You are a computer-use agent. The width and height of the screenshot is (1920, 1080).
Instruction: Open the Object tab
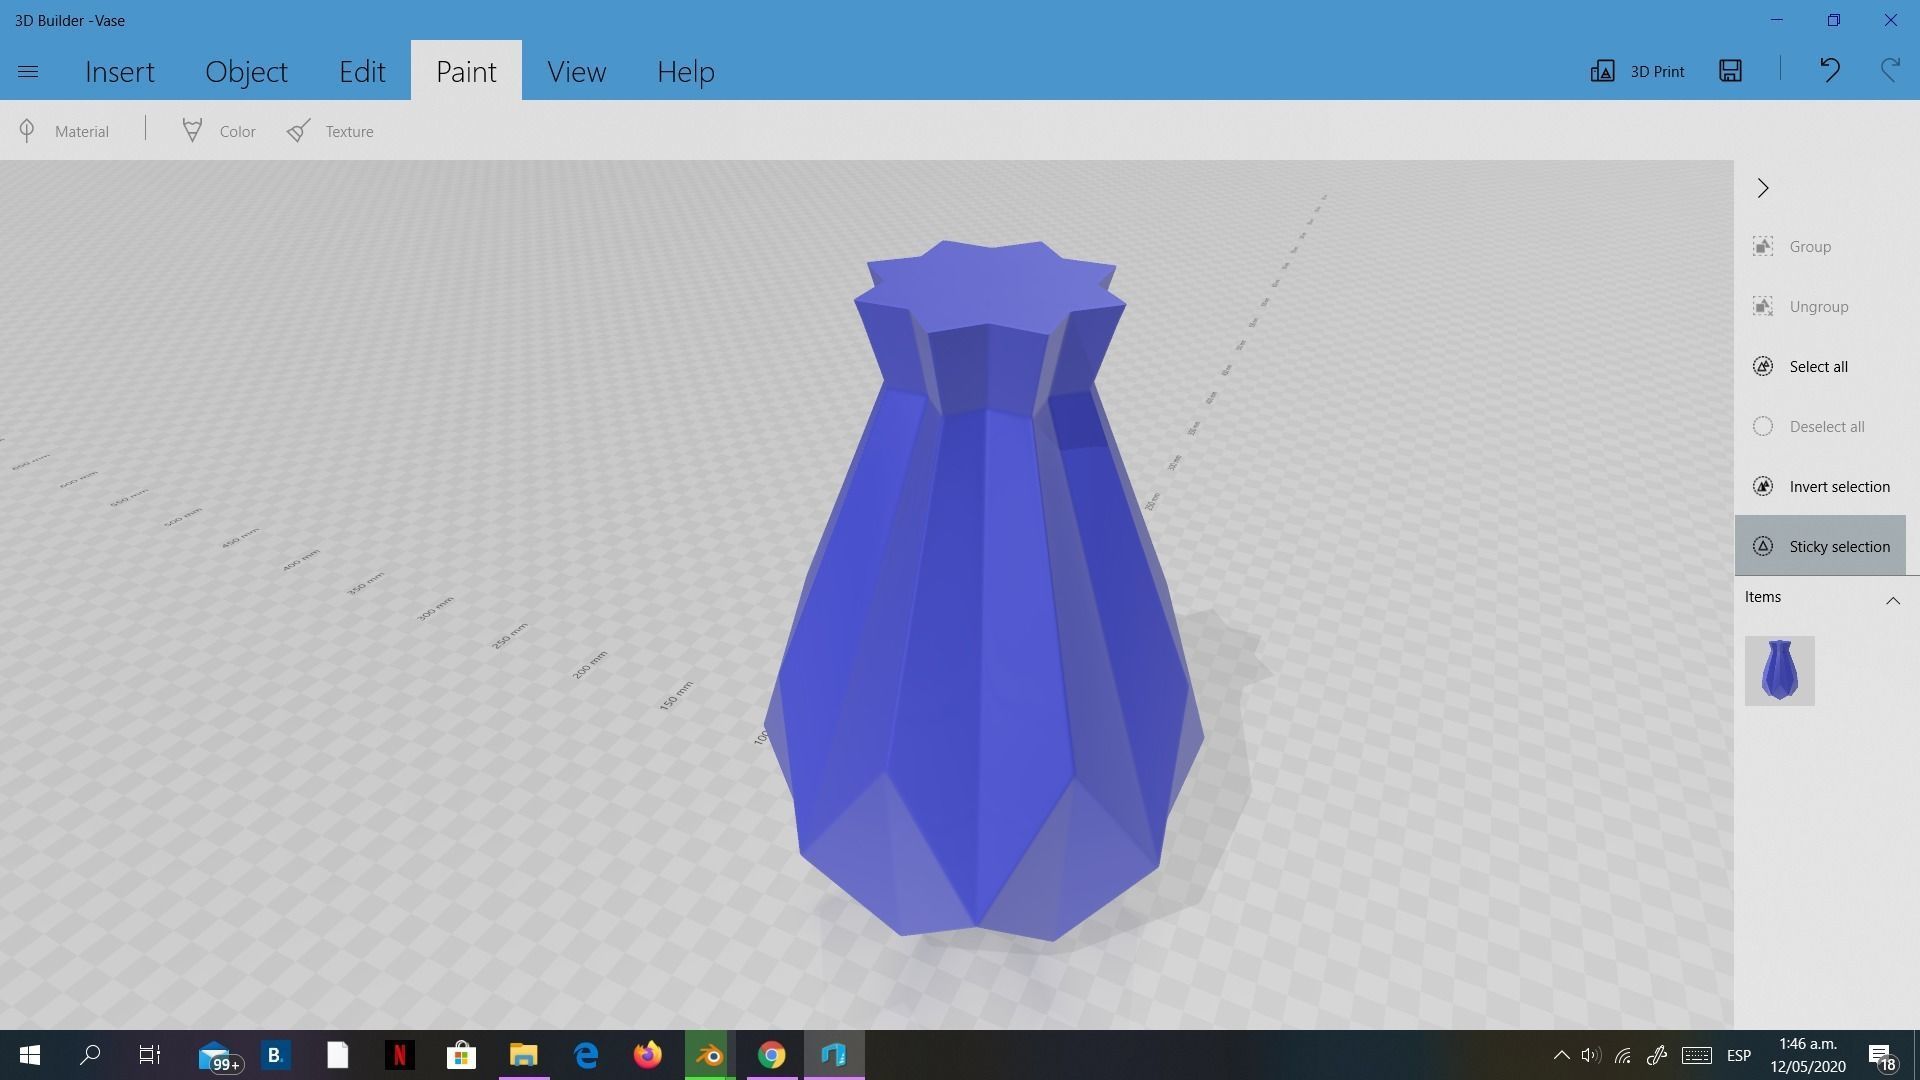click(246, 71)
